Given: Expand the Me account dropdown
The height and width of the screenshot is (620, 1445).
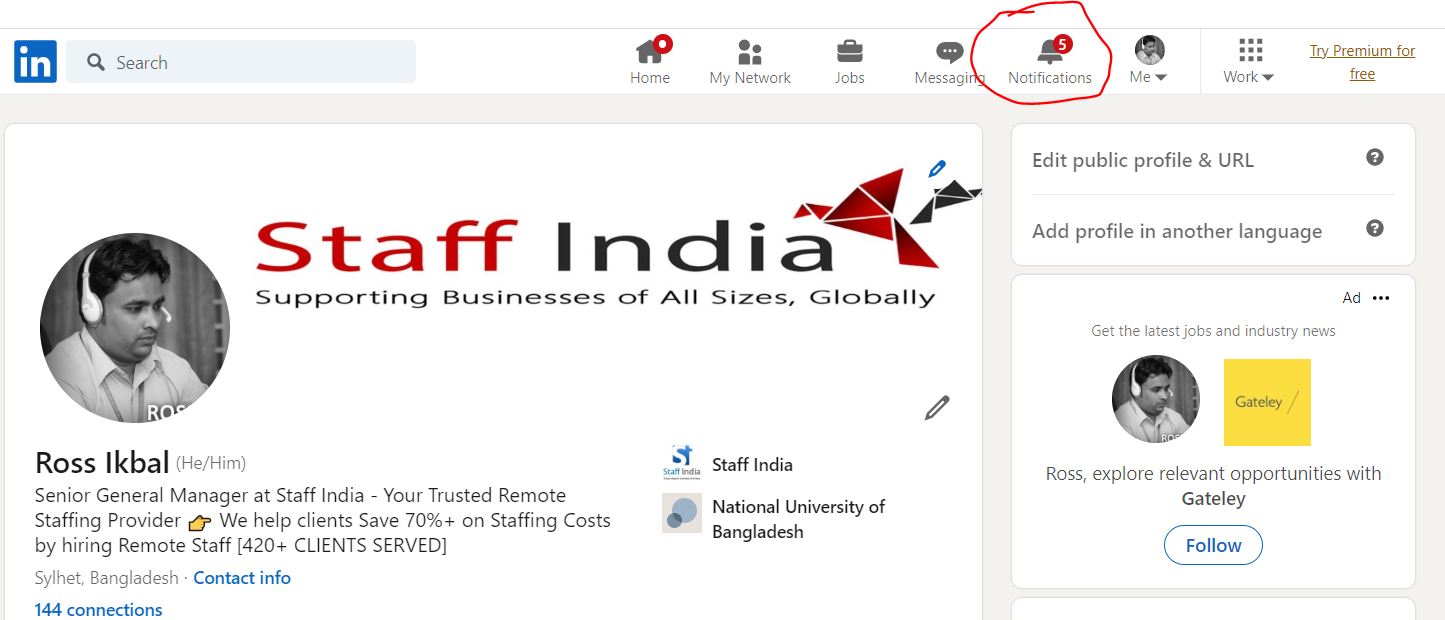Looking at the screenshot, I should [x=1149, y=62].
